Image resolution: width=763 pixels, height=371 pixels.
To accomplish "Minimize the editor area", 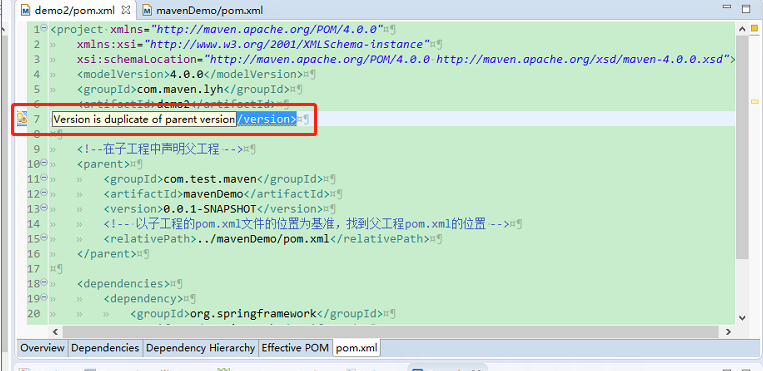I will 727,8.
